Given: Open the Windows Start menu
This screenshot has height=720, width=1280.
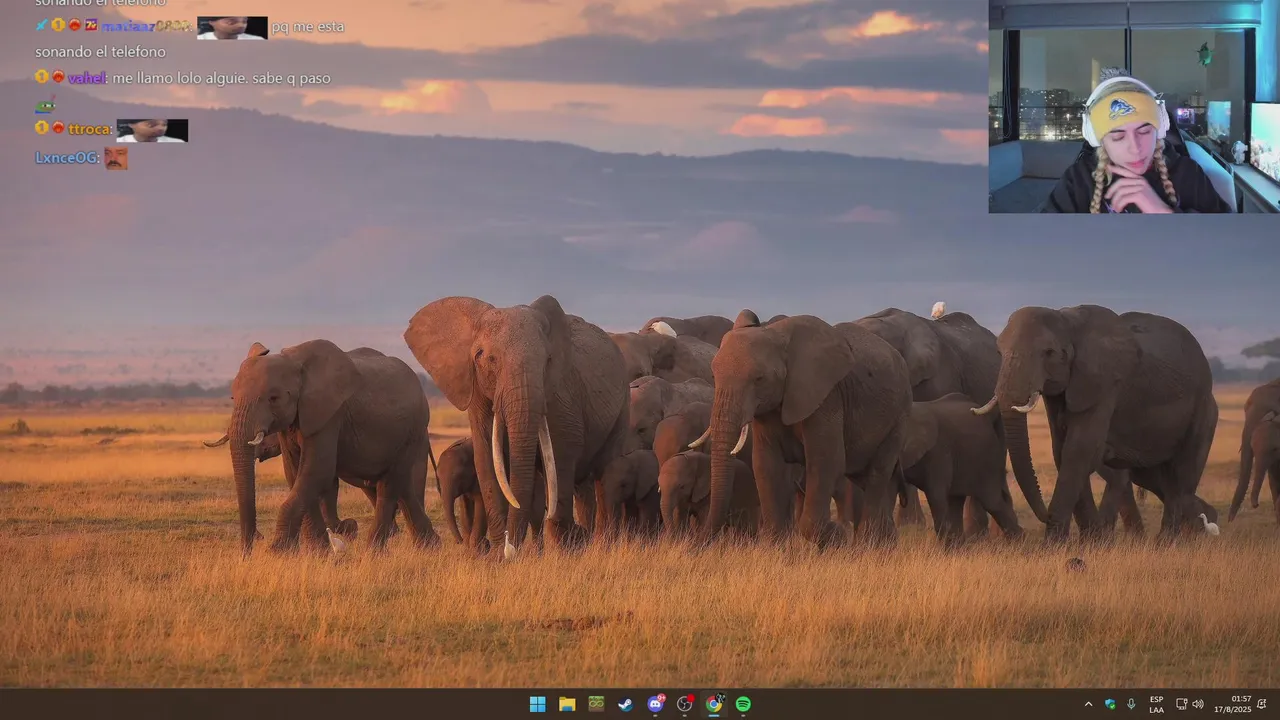Looking at the screenshot, I should pos(537,704).
